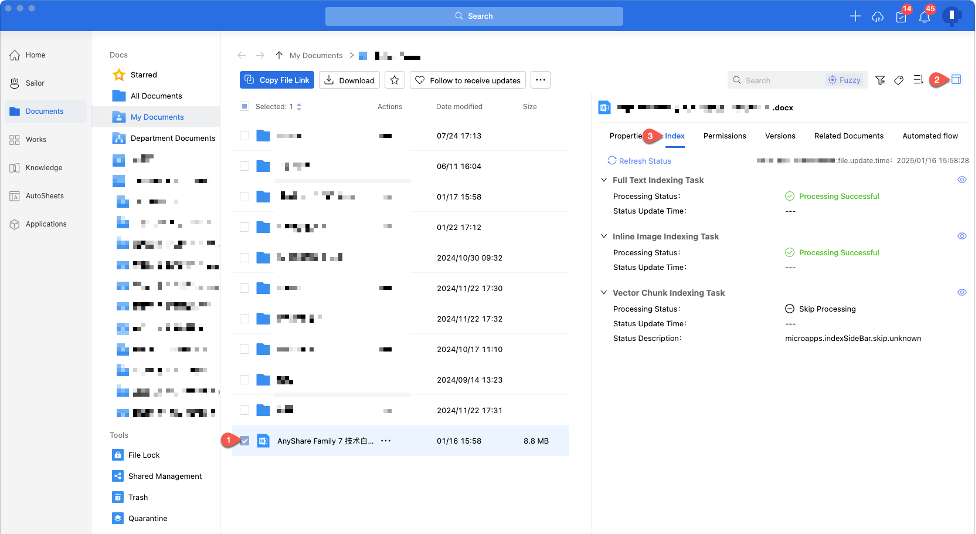This screenshot has height=534, width=976.
Task: Toggle eye icon for Full Text Indexing Task
Action: 962,180
